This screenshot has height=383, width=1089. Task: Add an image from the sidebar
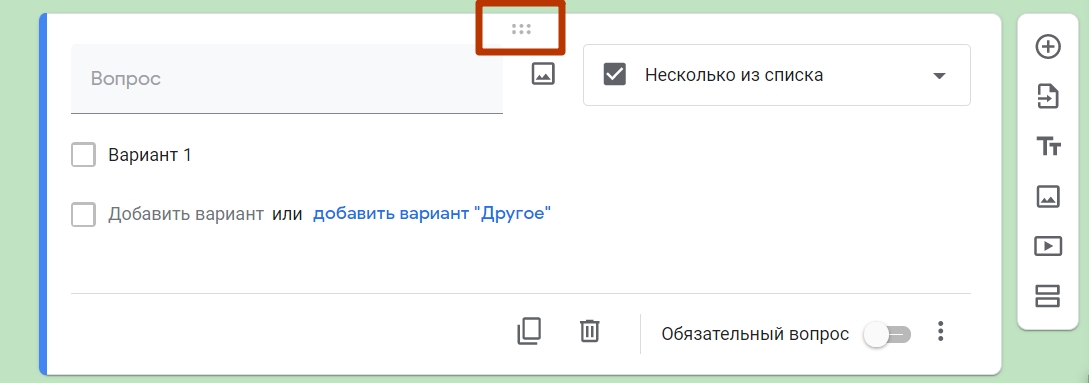(1047, 197)
